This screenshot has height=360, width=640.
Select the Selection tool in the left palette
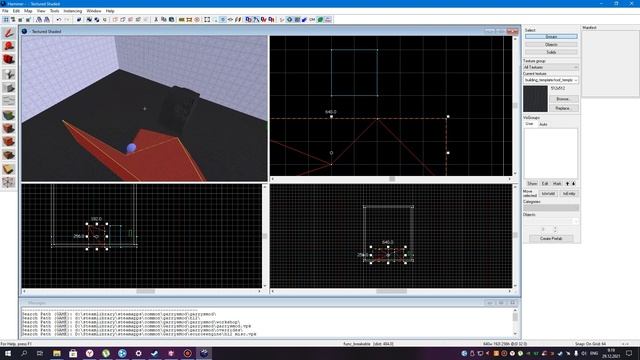(x=9, y=33)
